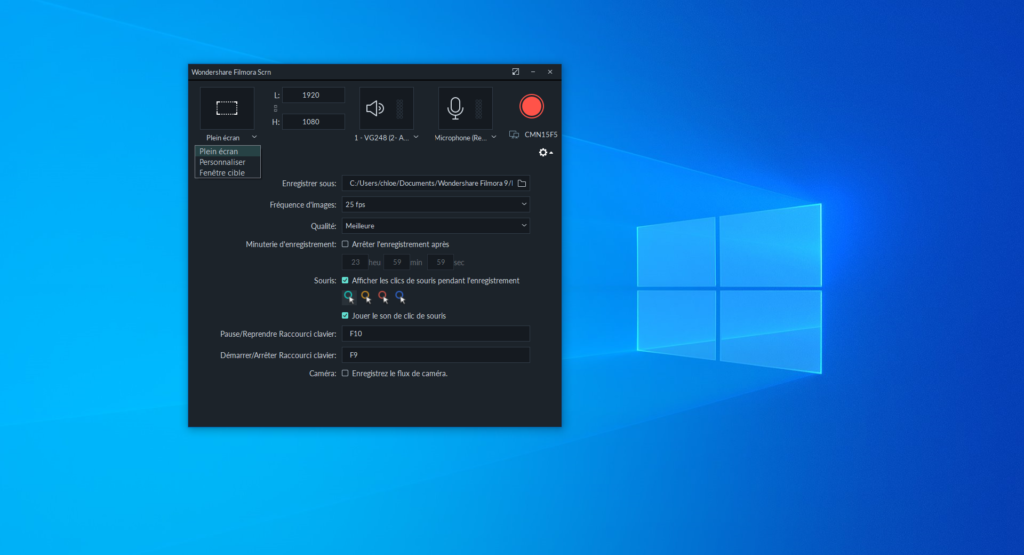Select the orange mouse click color
Screen dimensions: 1024x555
pyautogui.click(x=366, y=297)
